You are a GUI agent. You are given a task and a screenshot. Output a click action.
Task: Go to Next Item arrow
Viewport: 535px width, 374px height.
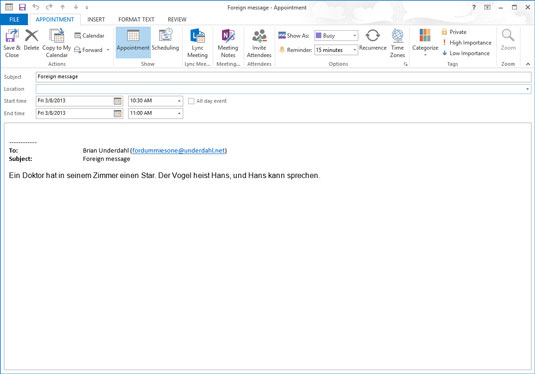click(76, 7)
